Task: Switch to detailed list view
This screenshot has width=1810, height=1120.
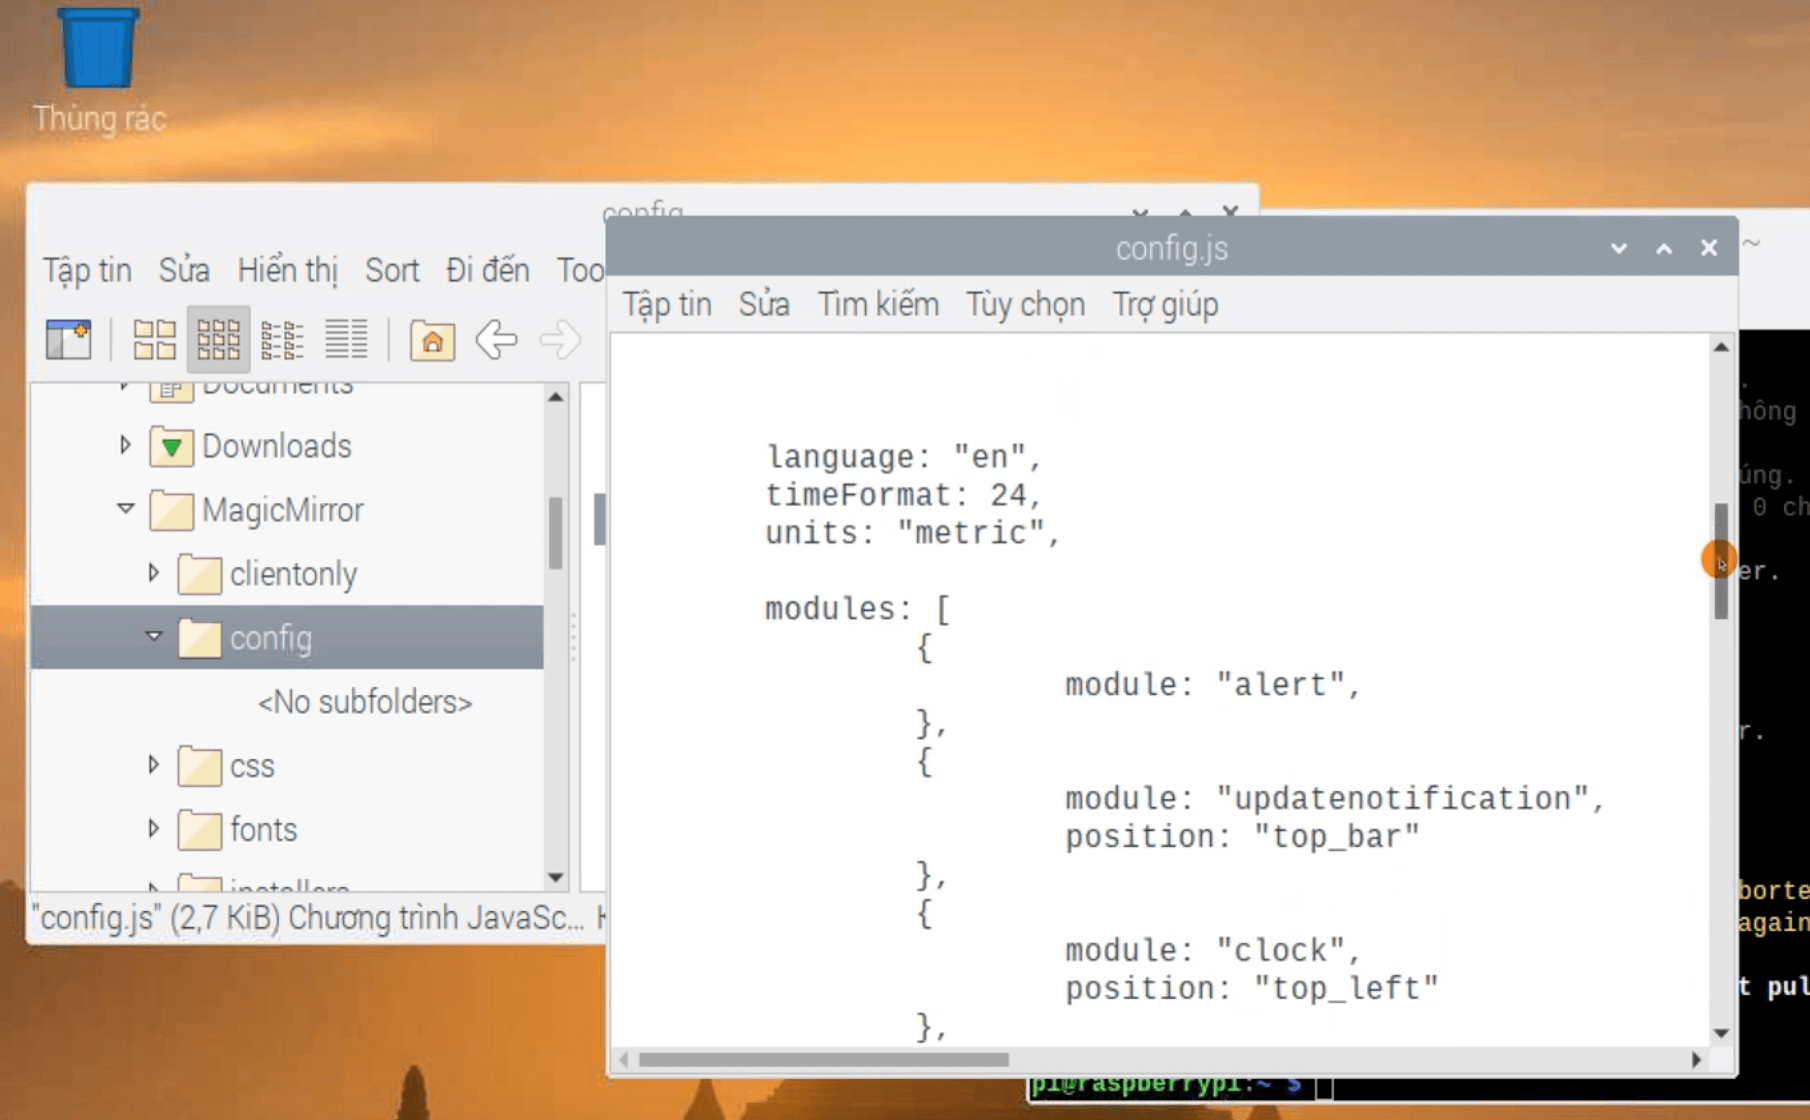Action: [346, 340]
